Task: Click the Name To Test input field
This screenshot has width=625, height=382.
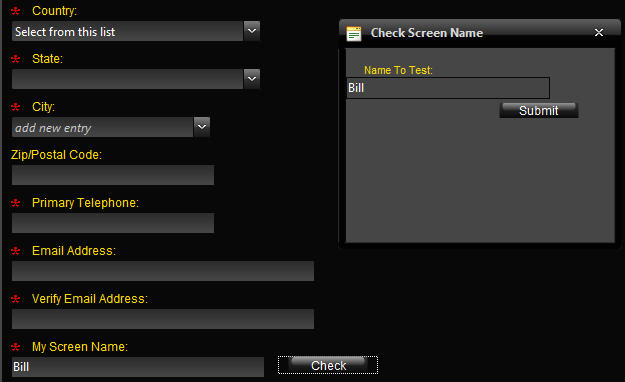Action: pyautogui.click(x=448, y=88)
